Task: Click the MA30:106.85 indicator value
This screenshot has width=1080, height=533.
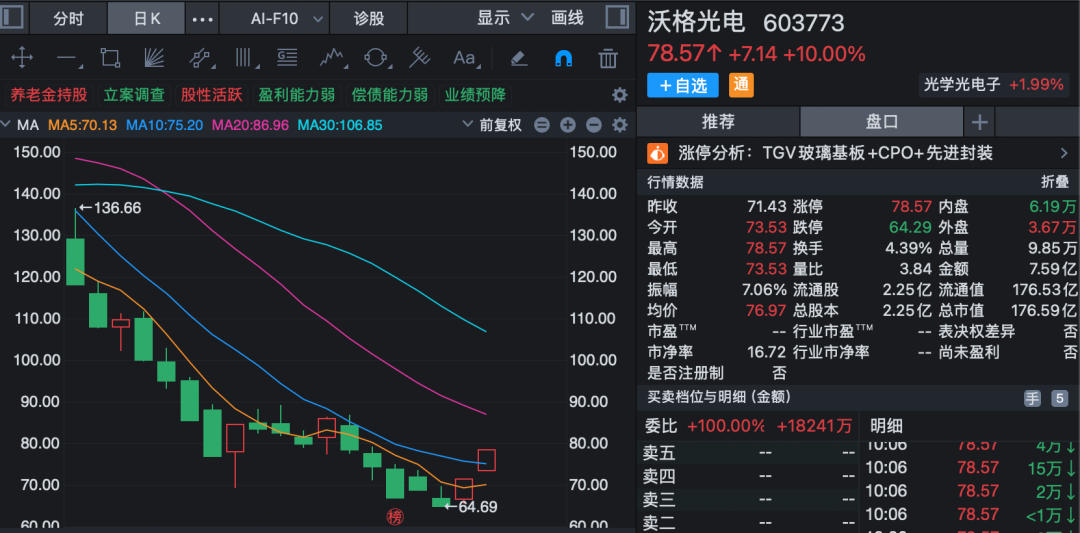Action: (340, 125)
